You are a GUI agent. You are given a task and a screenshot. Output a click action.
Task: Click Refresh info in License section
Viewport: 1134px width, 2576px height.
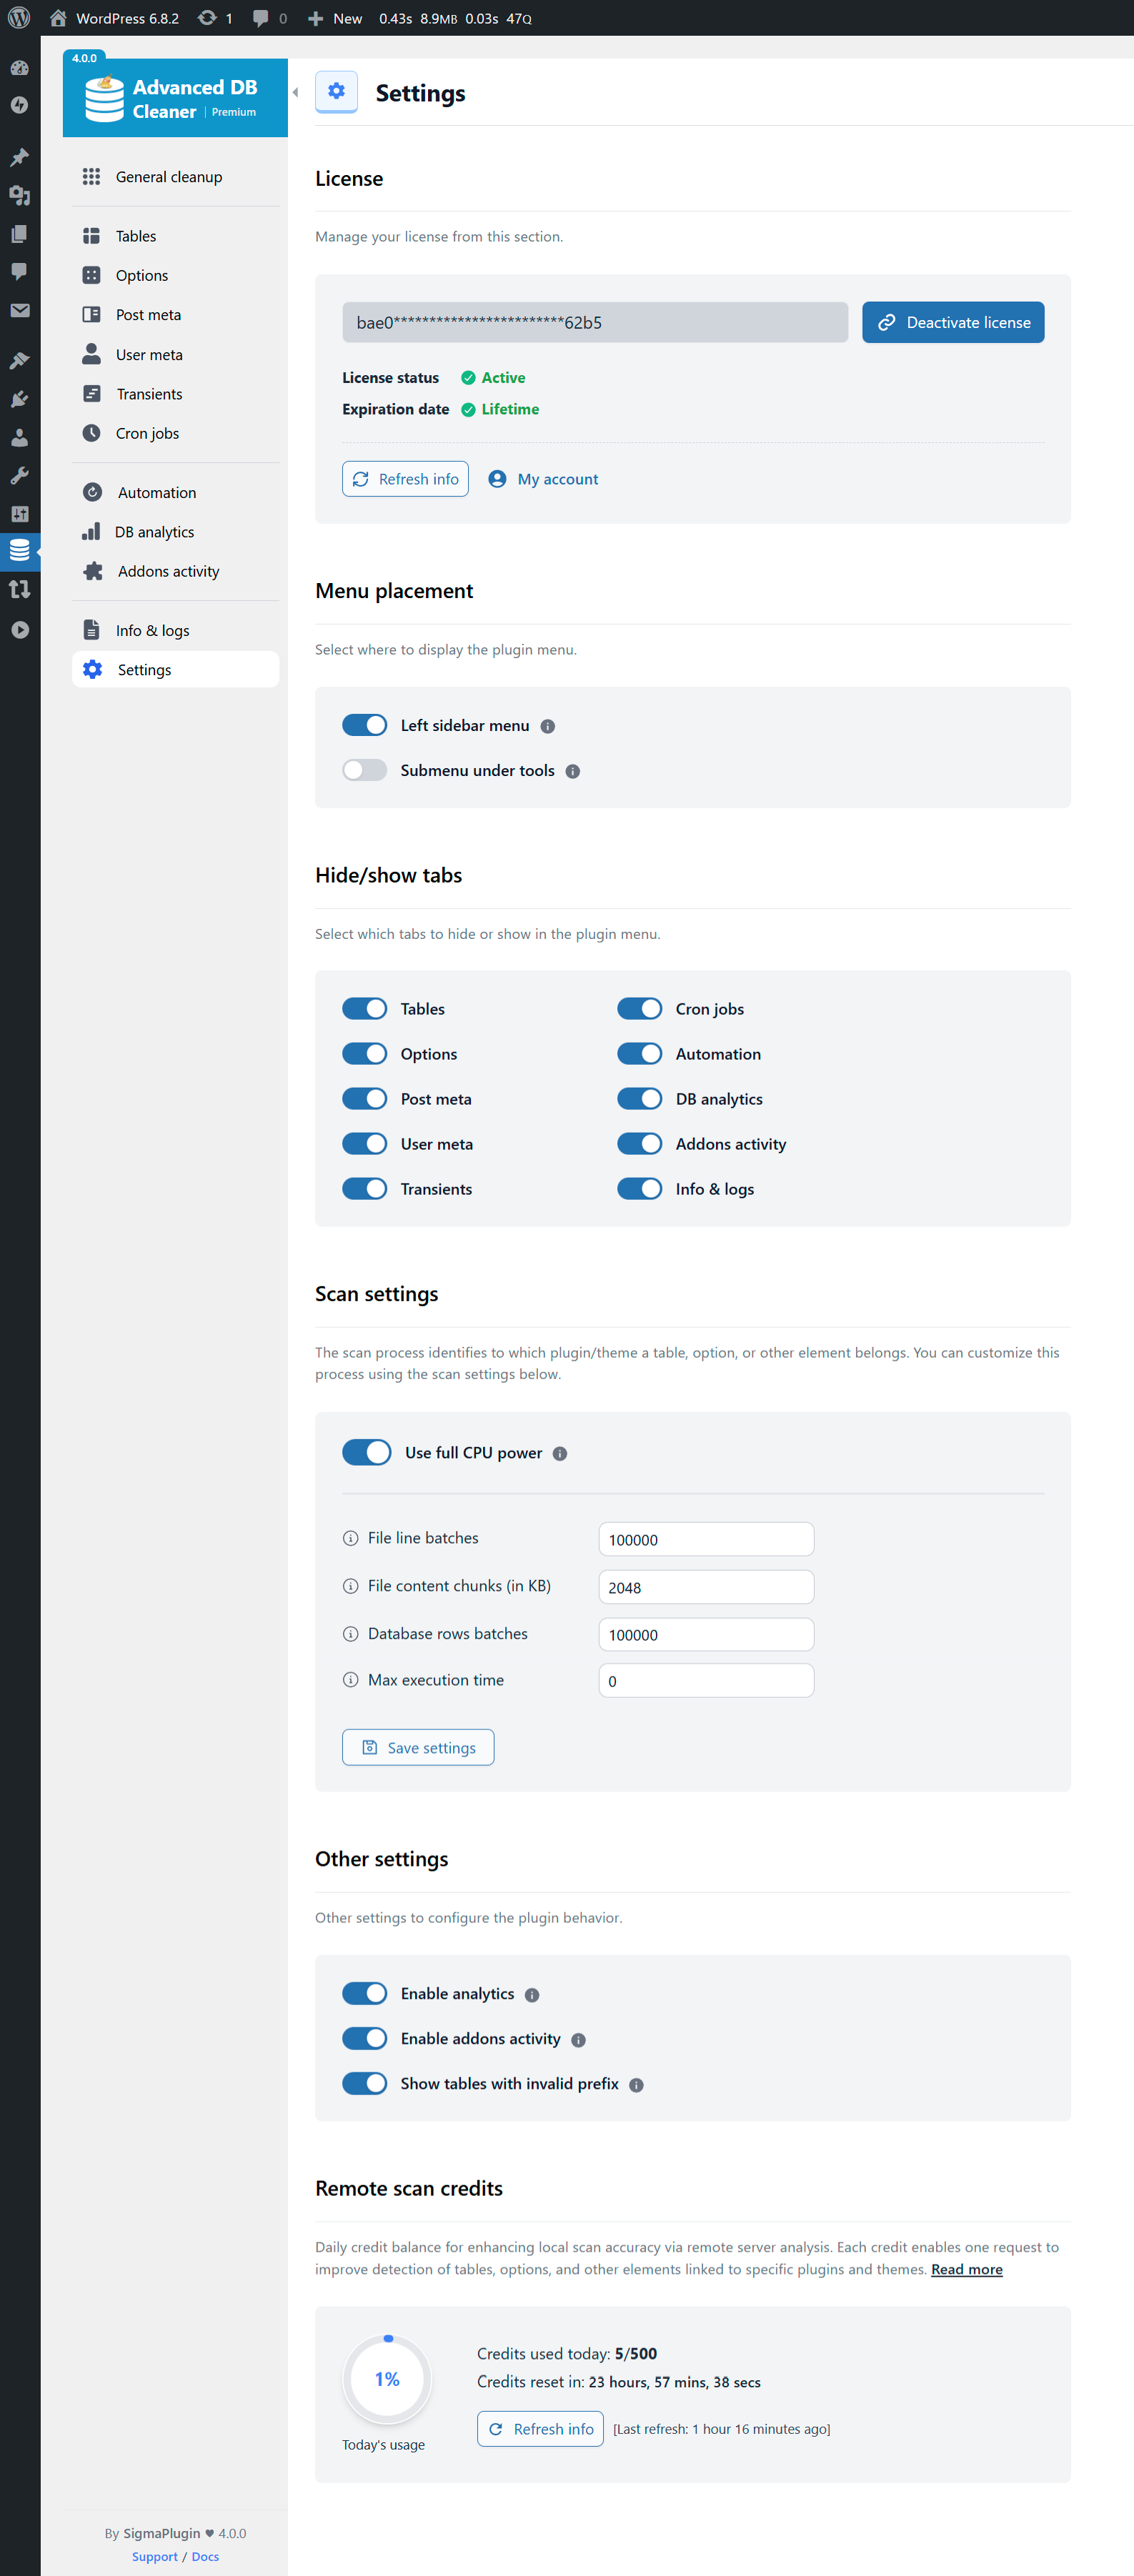[405, 479]
